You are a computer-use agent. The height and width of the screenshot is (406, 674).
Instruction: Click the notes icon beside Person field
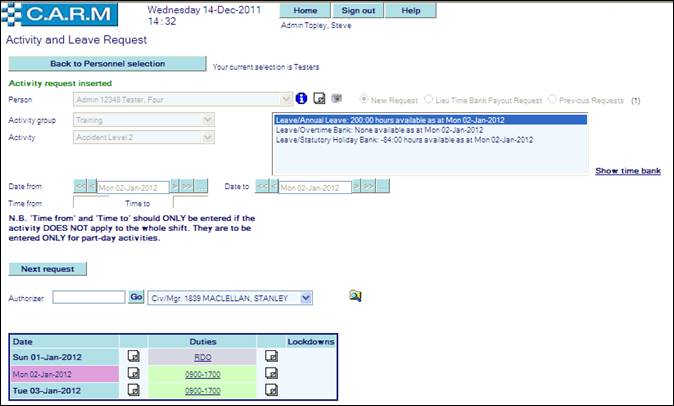pyautogui.click(x=319, y=100)
